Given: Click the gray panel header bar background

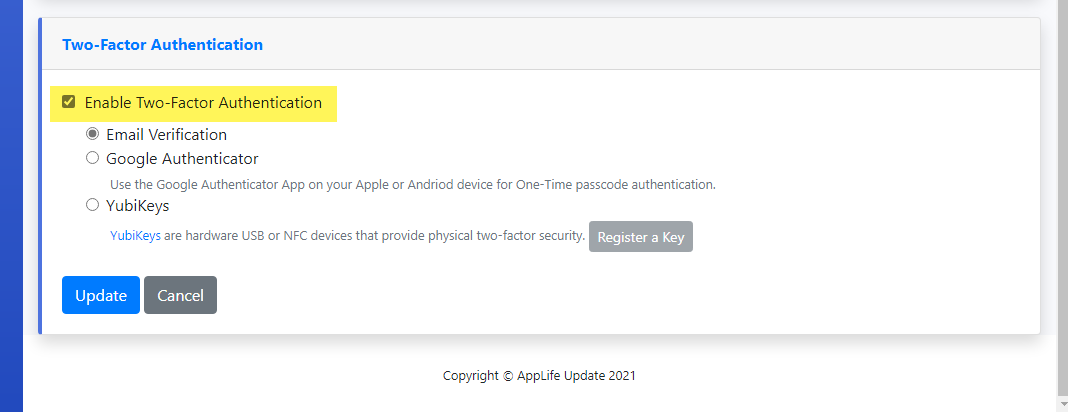Looking at the screenshot, I should pyautogui.click(x=647, y=44).
